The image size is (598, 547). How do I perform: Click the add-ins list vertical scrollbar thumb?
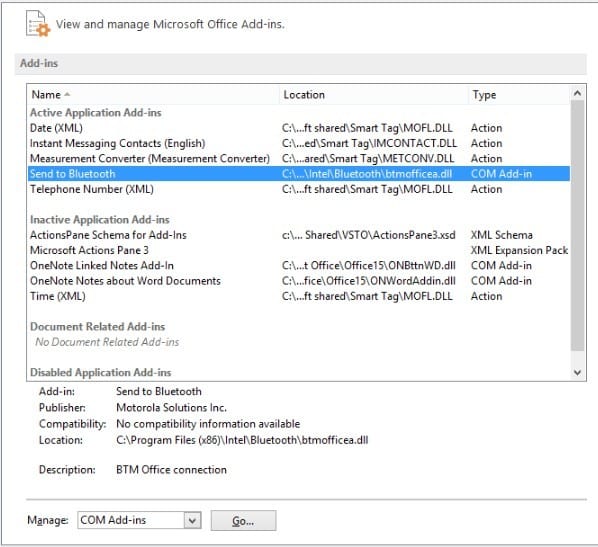click(577, 225)
